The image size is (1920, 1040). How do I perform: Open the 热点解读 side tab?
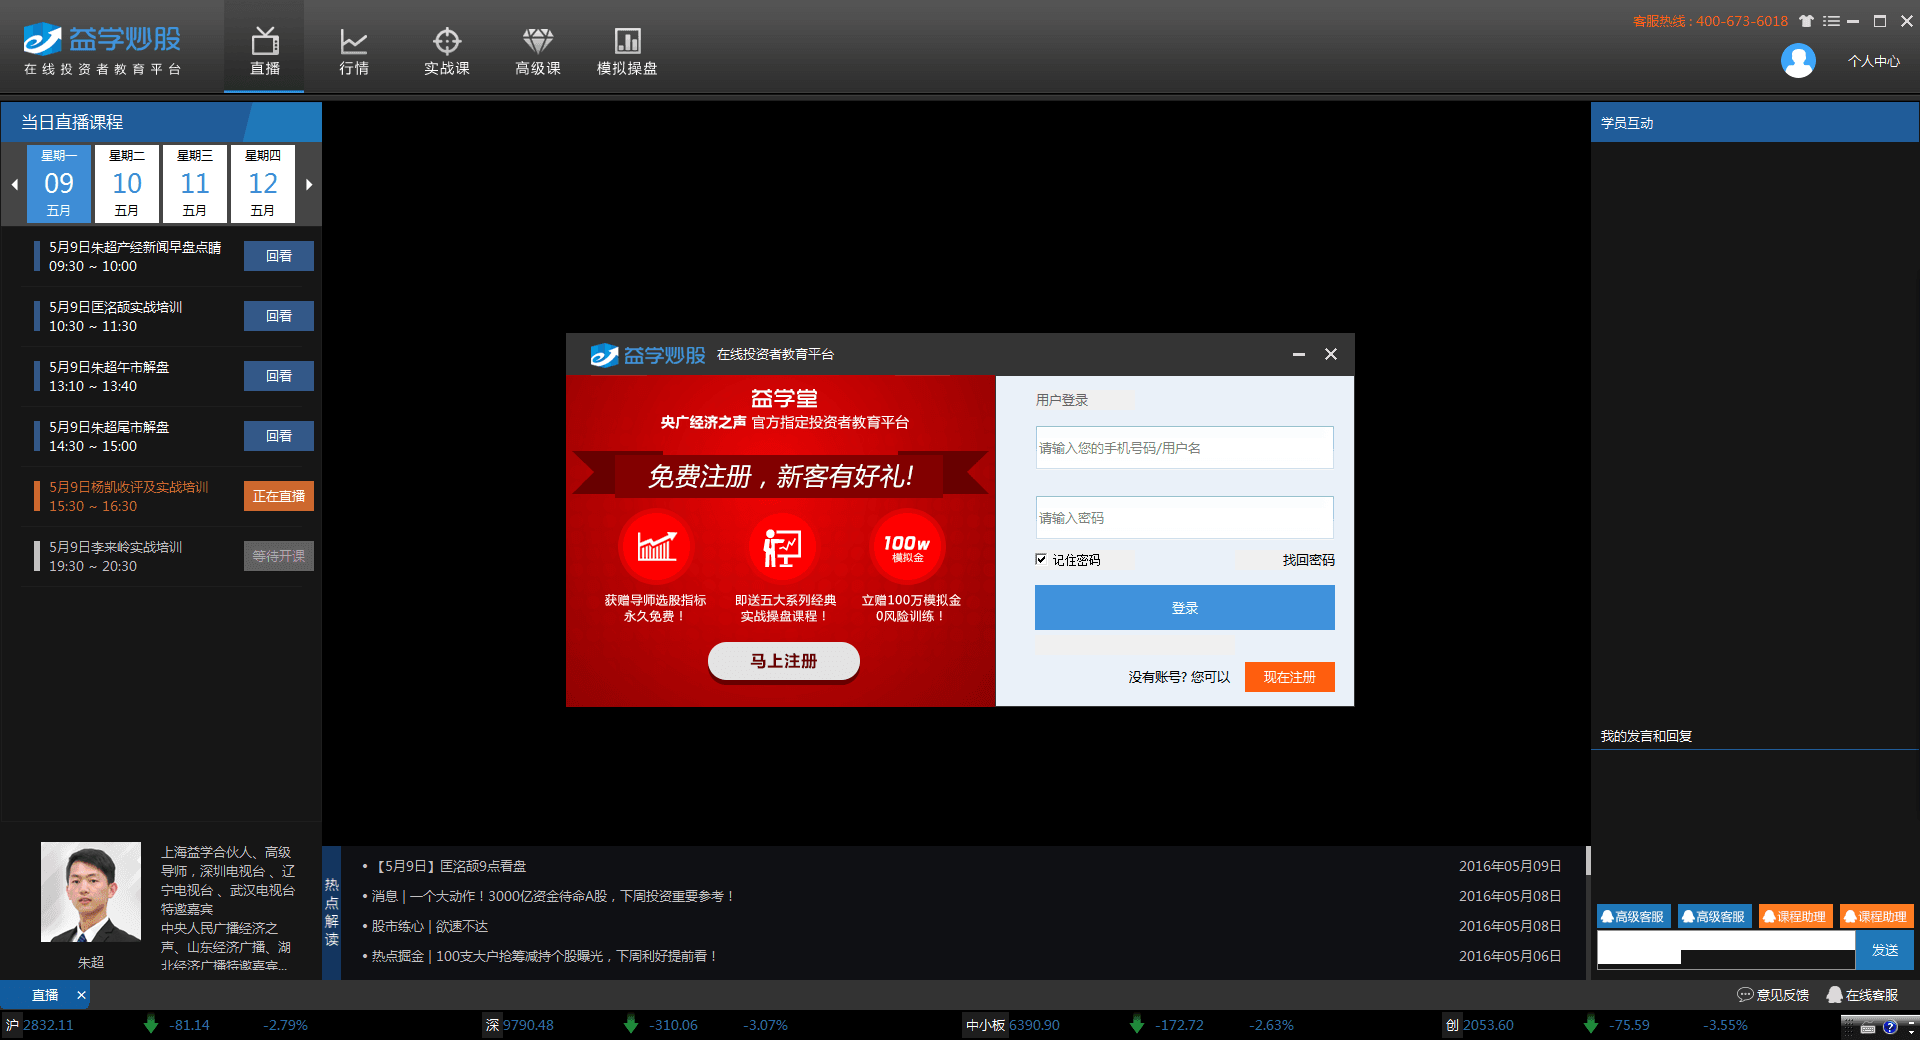coord(331,912)
